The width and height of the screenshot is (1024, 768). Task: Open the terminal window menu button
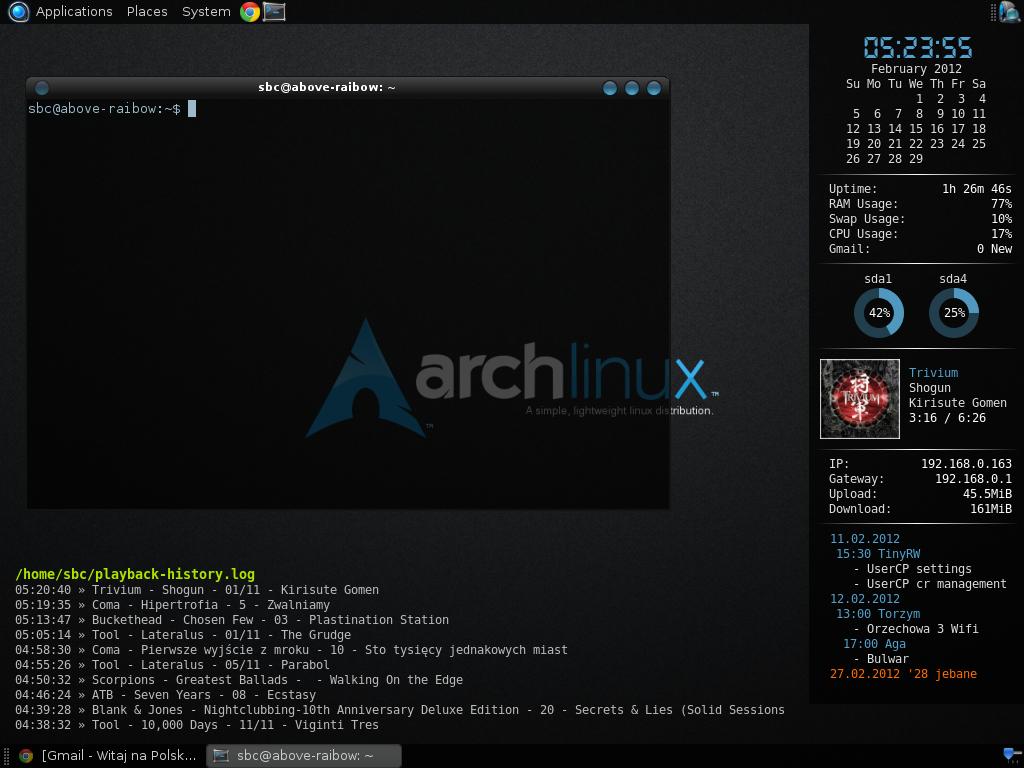(42, 88)
